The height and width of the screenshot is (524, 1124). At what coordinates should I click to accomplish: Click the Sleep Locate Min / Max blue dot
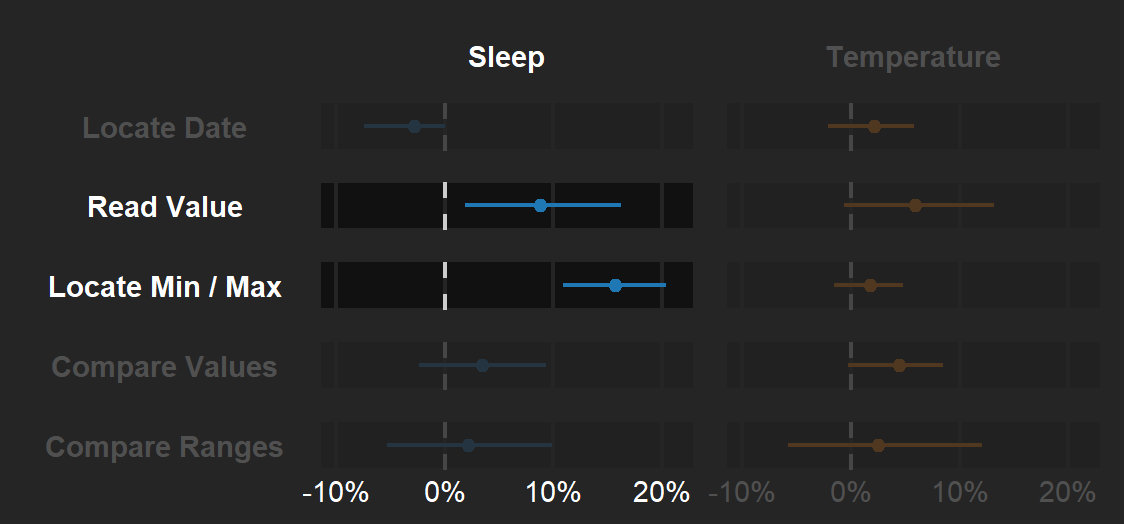pos(615,285)
